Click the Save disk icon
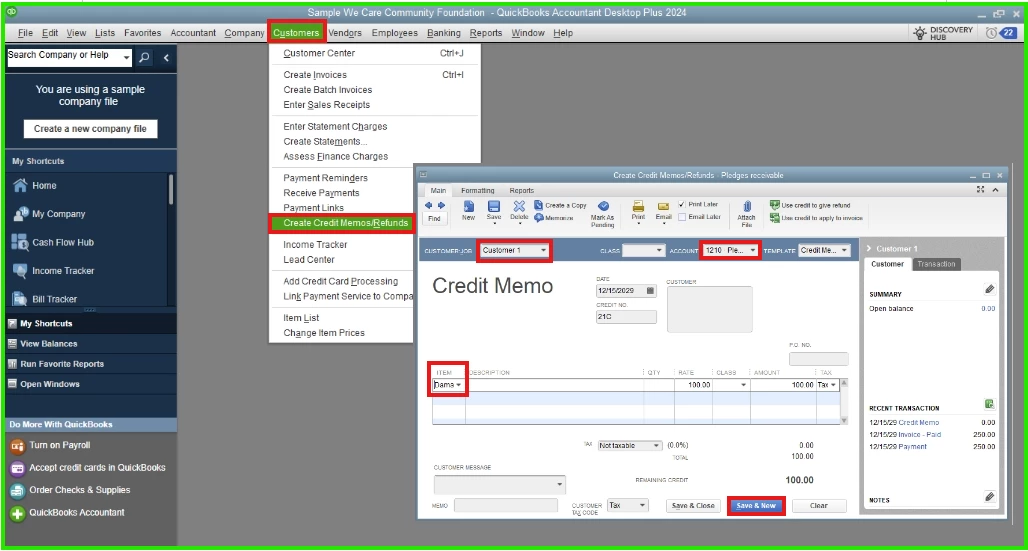Image resolution: width=1028 pixels, height=551 pixels. pyautogui.click(x=494, y=206)
